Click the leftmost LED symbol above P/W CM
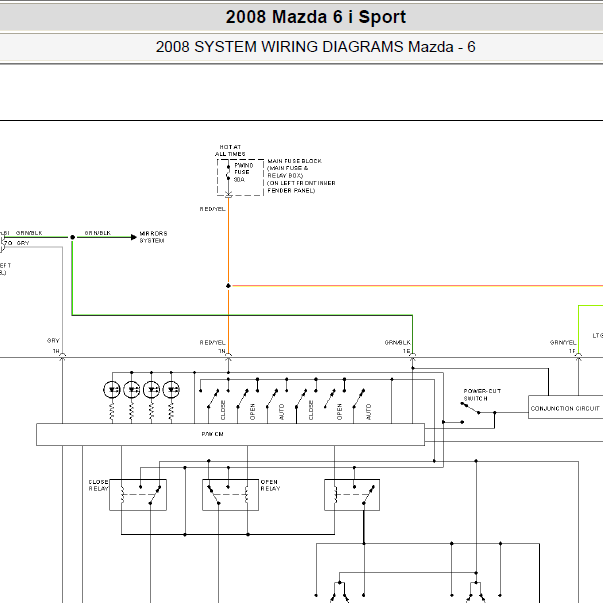The image size is (603, 603). [x=112, y=390]
